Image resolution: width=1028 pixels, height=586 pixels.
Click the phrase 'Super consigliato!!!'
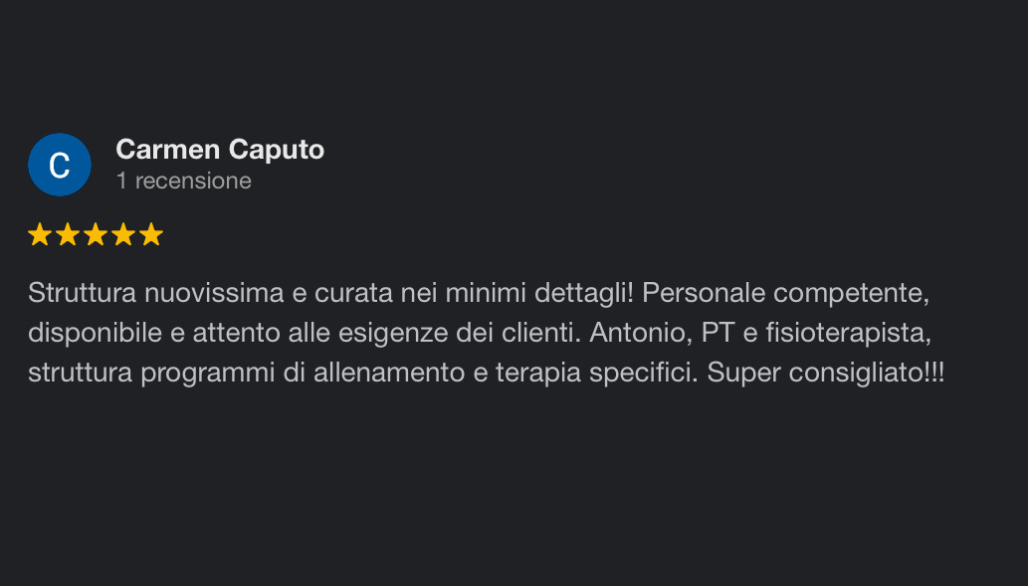(825, 373)
